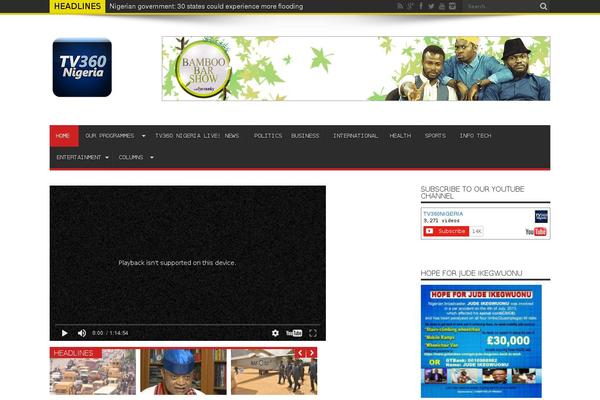
Task: Expand the Entertainment dropdown arrow
Action: 107,157
